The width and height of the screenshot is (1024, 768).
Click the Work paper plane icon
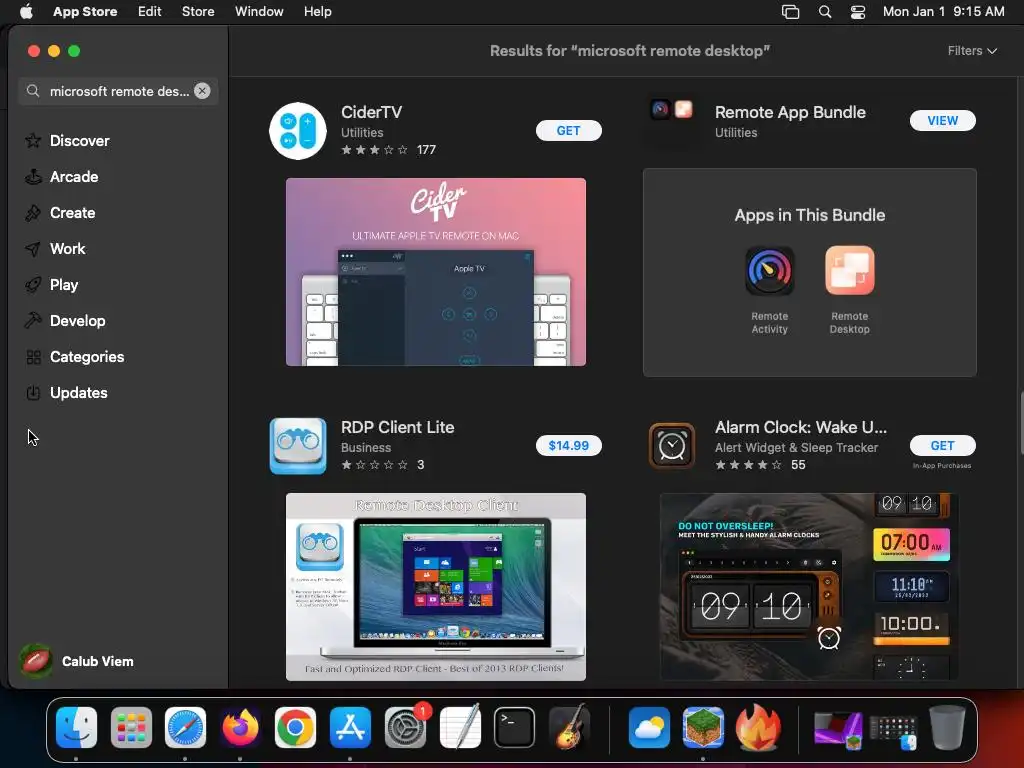tap(33, 249)
